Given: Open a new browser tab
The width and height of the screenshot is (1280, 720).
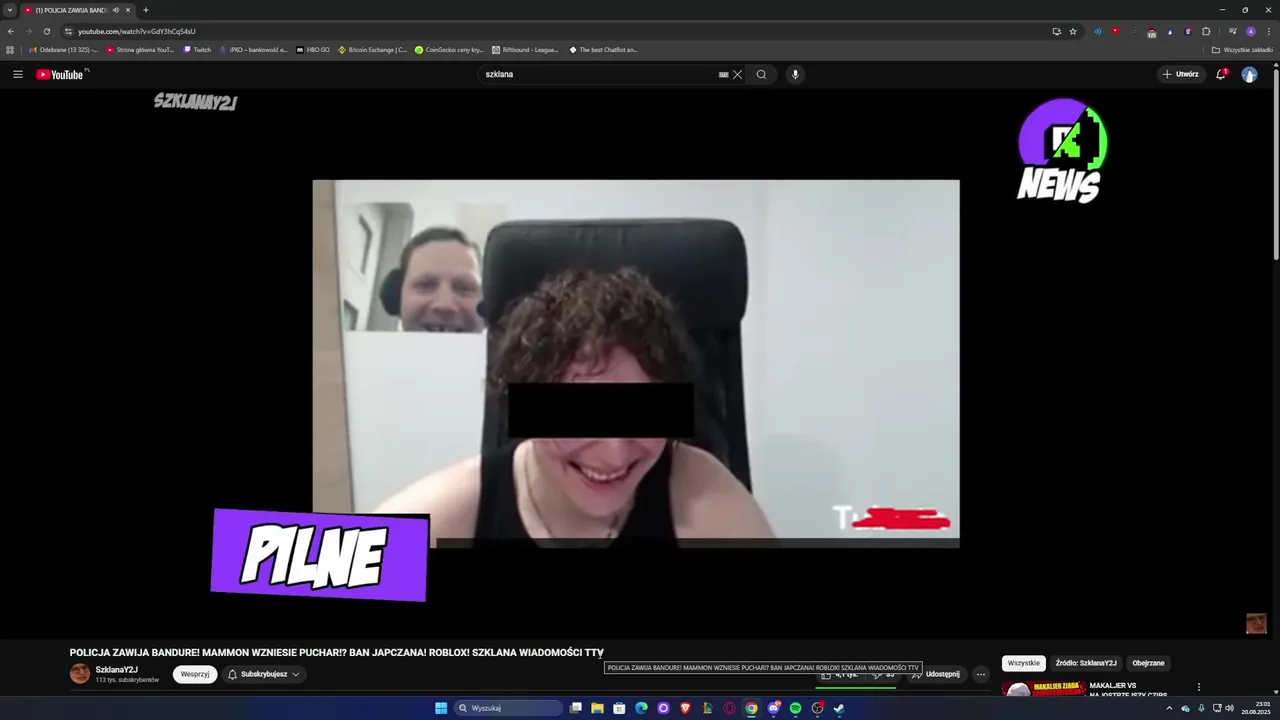Looking at the screenshot, I should 146,10.
